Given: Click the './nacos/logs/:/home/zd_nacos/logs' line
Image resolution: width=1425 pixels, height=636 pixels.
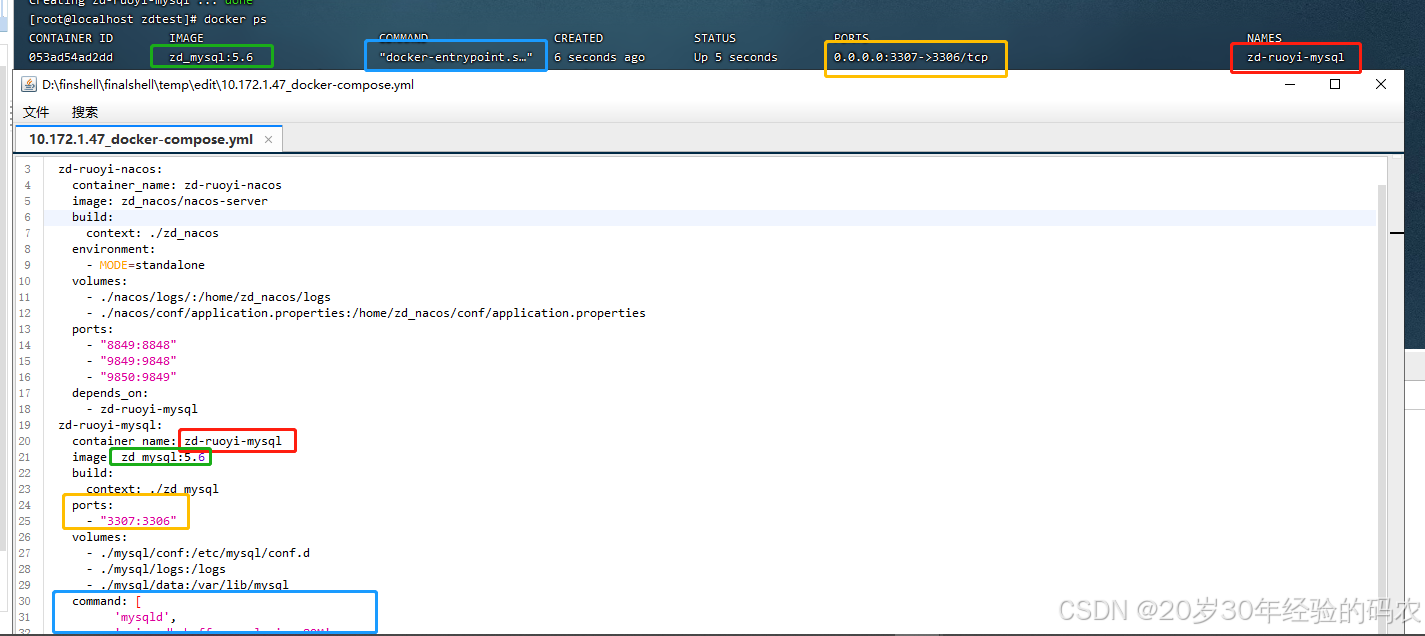Looking at the screenshot, I should tap(208, 297).
